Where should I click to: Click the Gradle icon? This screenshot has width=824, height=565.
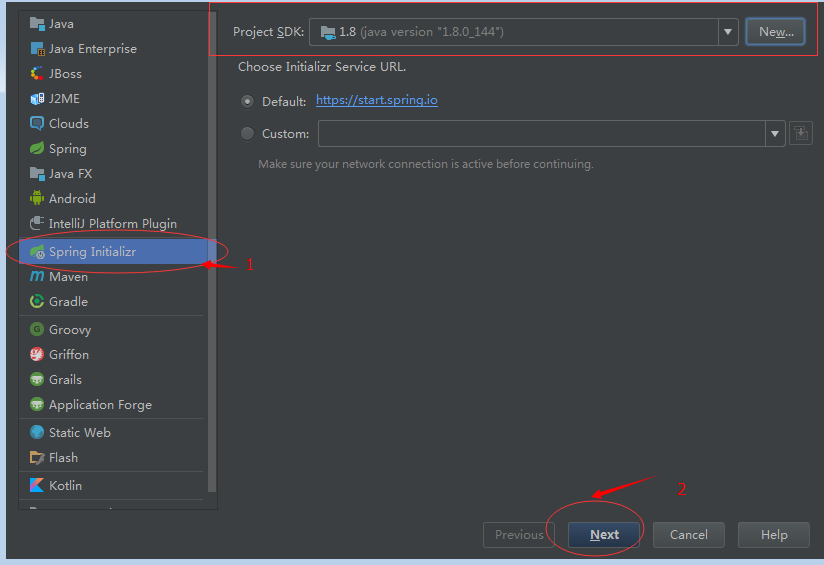tap(37, 301)
